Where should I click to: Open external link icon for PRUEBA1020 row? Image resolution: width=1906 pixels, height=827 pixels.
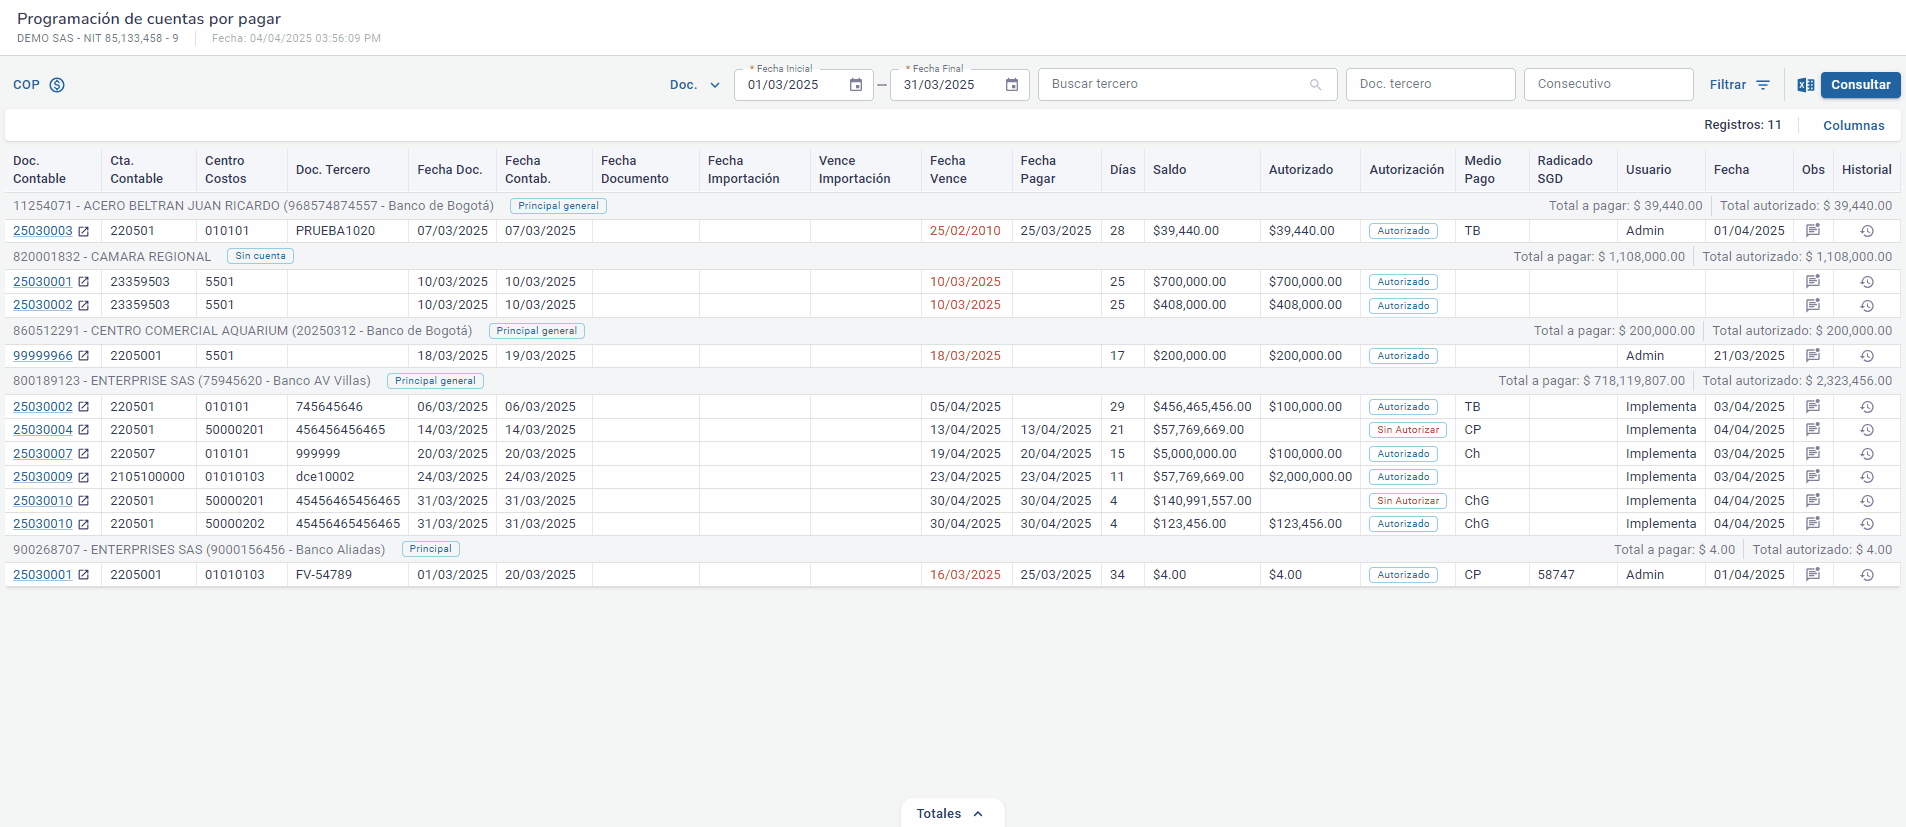pyautogui.click(x=84, y=231)
